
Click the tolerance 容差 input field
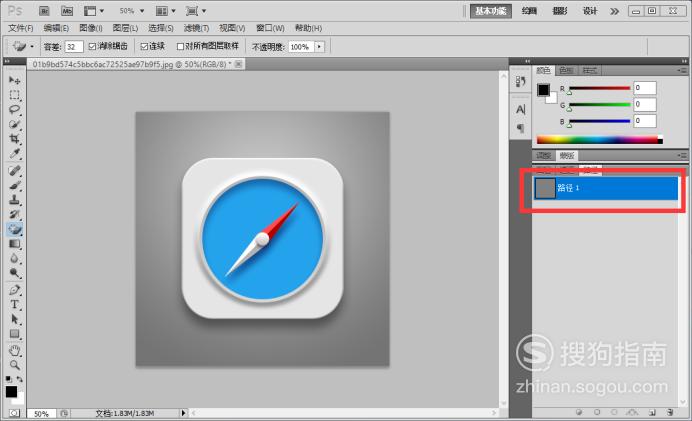click(x=74, y=46)
